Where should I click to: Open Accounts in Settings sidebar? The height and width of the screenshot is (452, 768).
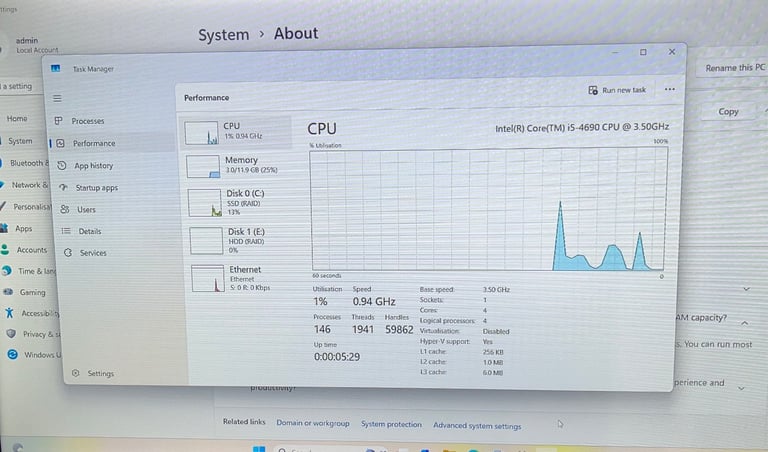pos(31,250)
